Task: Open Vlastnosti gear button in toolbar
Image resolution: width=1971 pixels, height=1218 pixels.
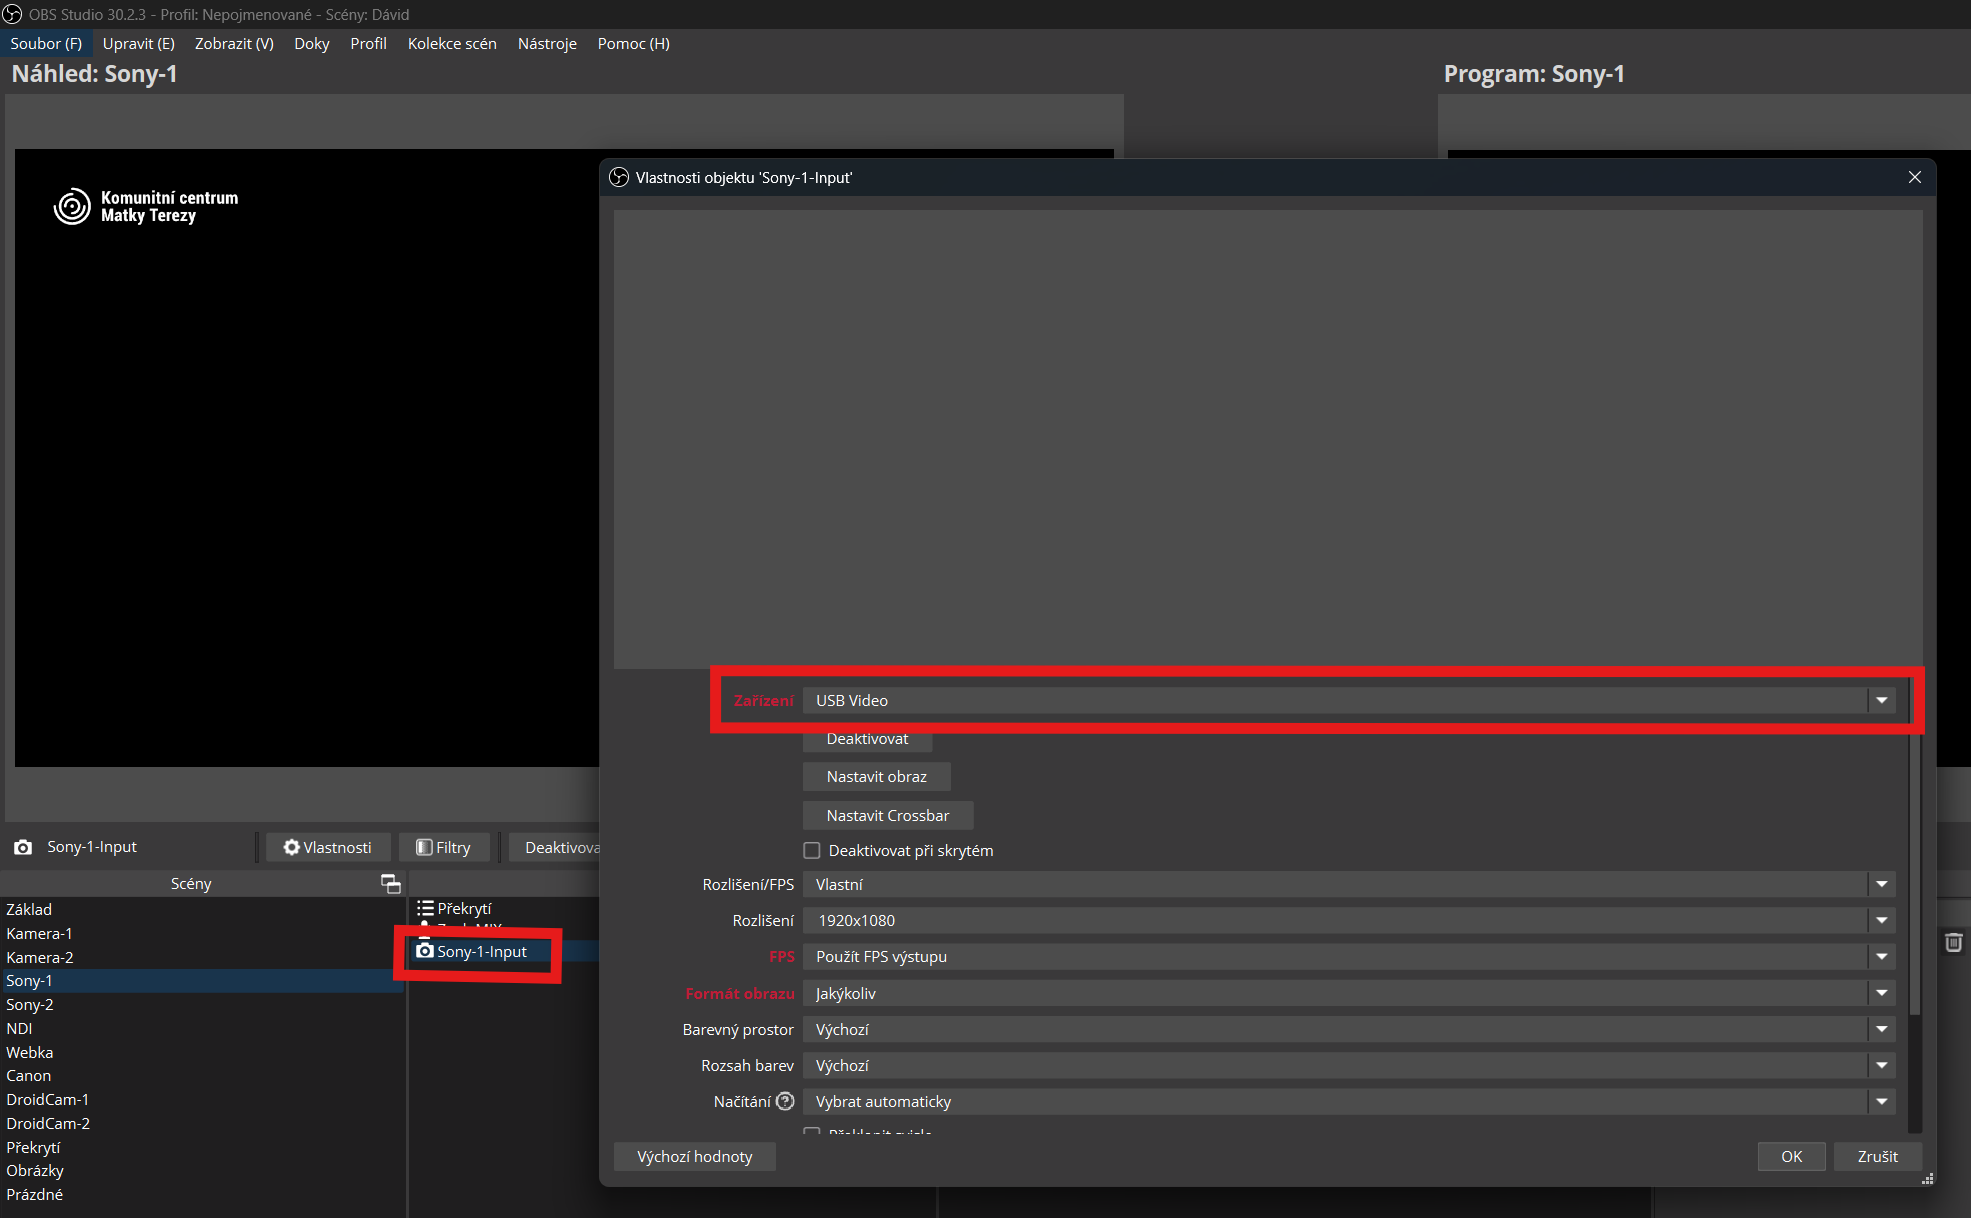Action: 328,847
